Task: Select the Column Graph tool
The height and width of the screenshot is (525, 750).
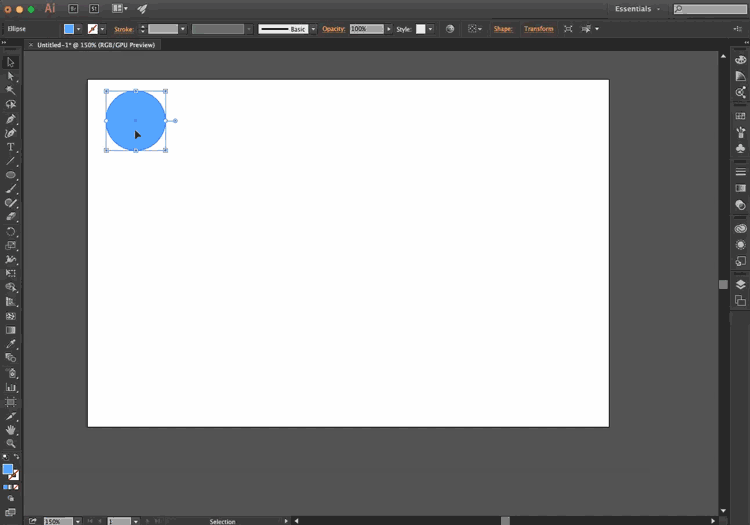Action: (x=11, y=387)
